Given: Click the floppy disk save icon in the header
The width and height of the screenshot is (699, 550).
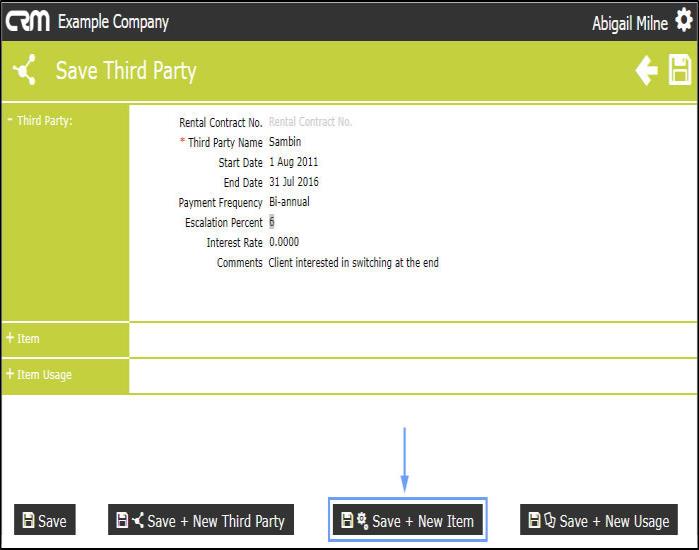Looking at the screenshot, I should (x=679, y=70).
